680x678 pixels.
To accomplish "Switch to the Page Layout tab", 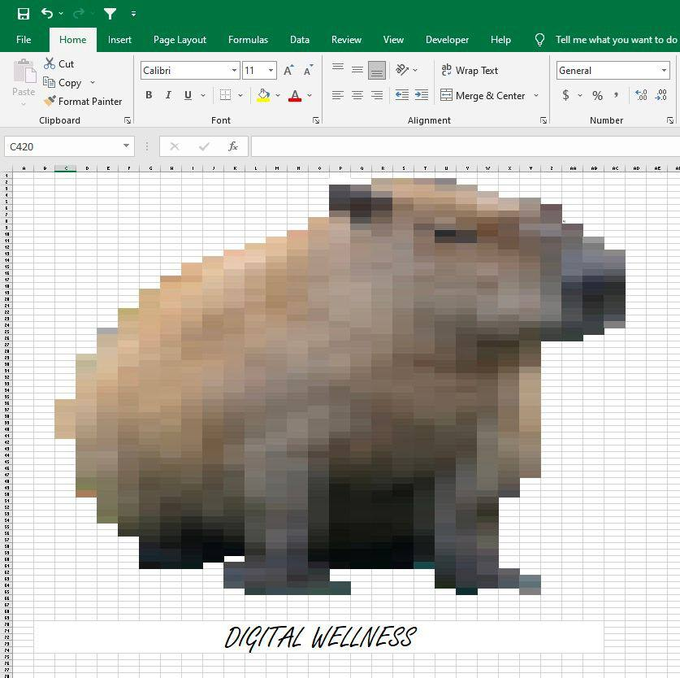I will [180, 39].
